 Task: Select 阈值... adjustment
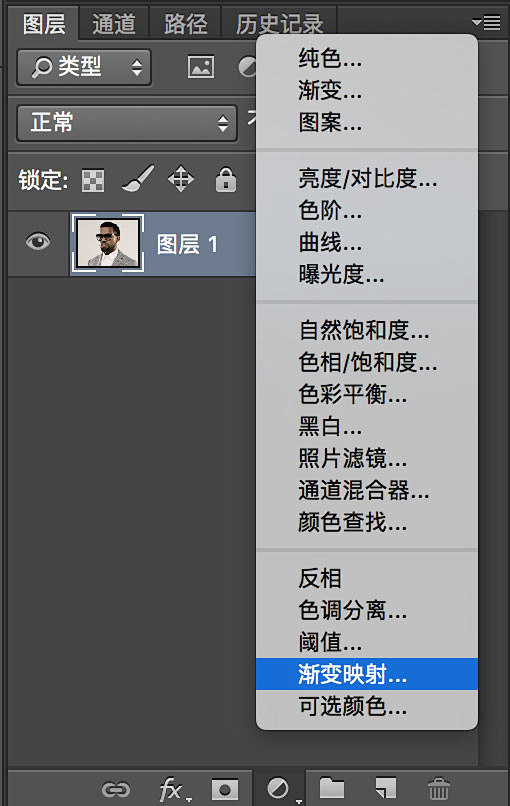tap(367, 642)
